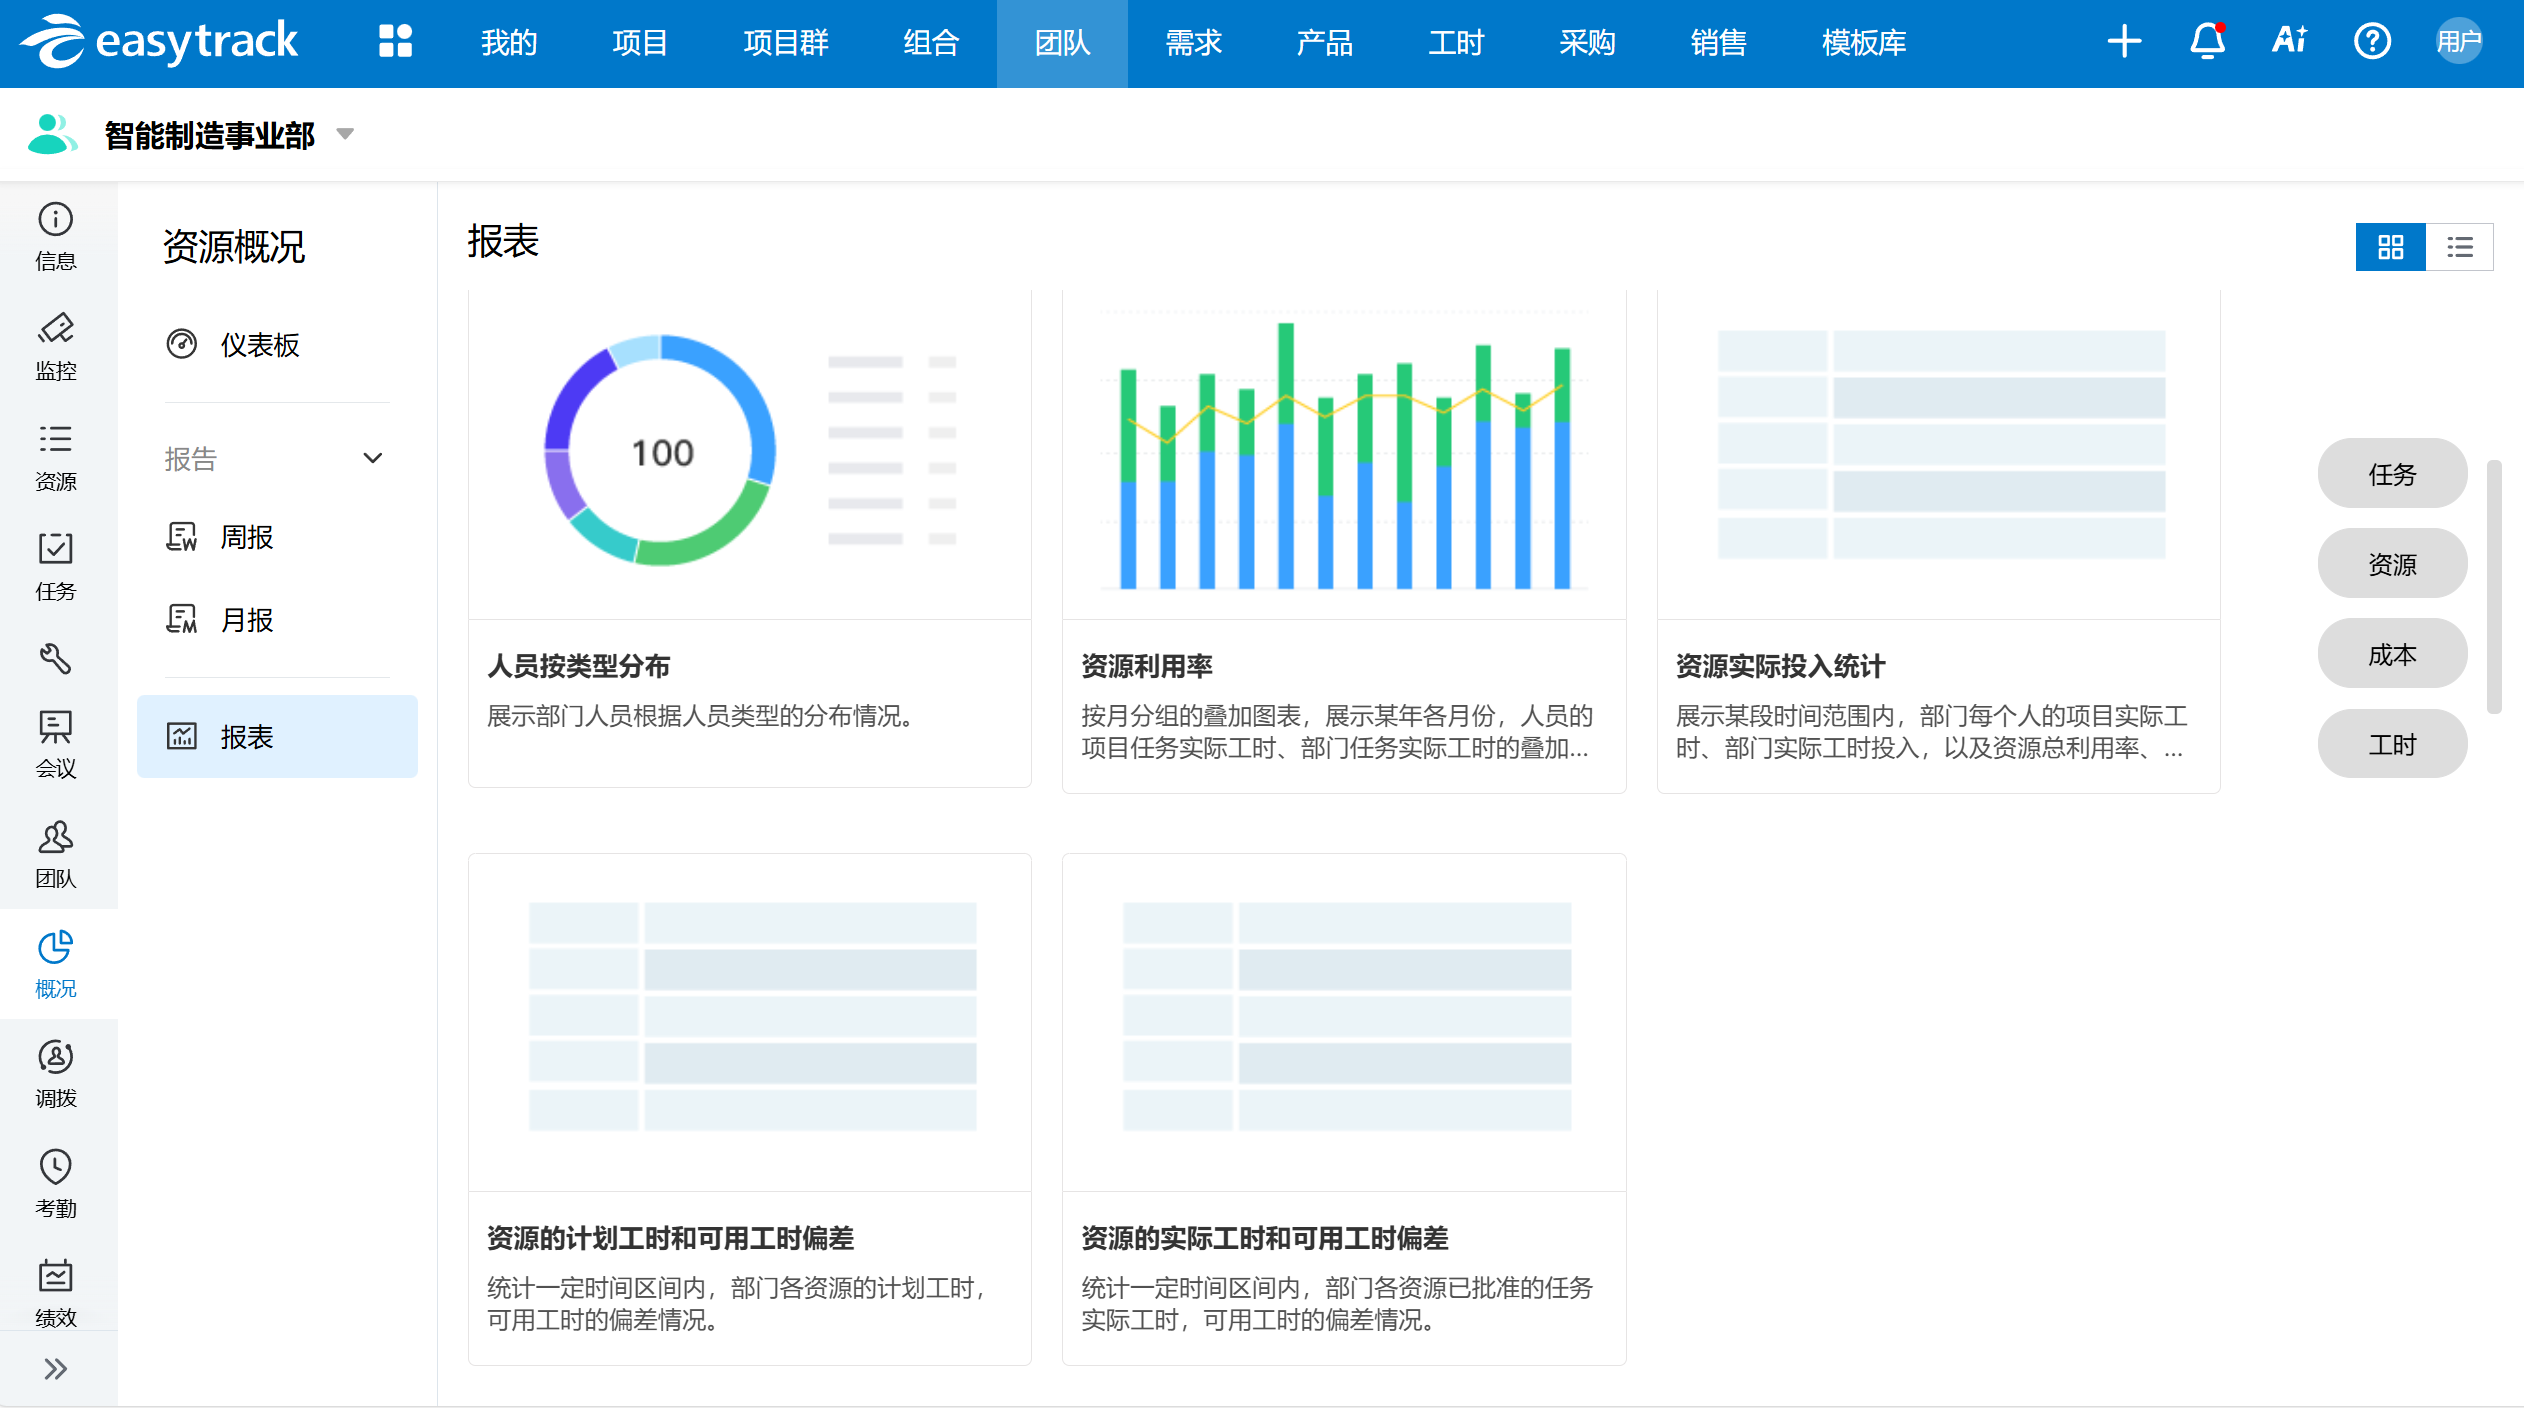Viewport: 2524px width, 1408px height.
Task: Switch to list view layout
Action: [x=2460, y=247]
